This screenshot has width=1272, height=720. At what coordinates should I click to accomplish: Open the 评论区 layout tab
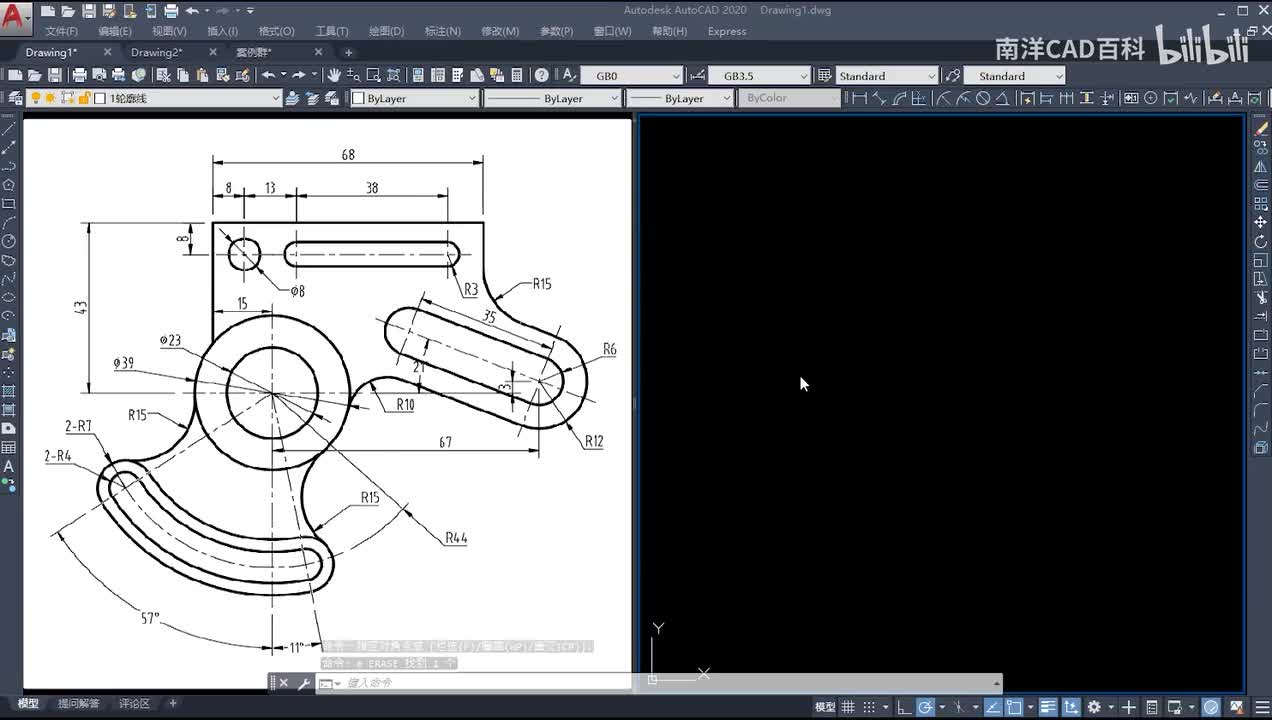point(134,704)
